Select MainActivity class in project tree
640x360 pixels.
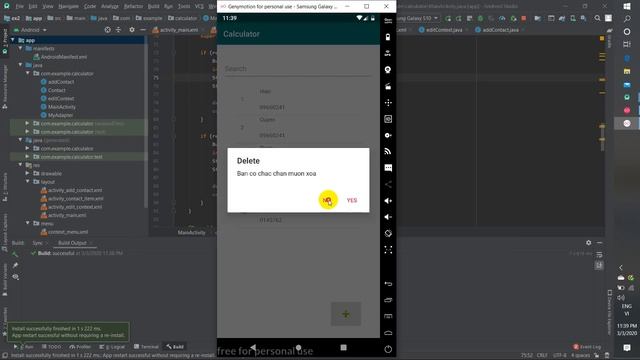click(62, 107)
